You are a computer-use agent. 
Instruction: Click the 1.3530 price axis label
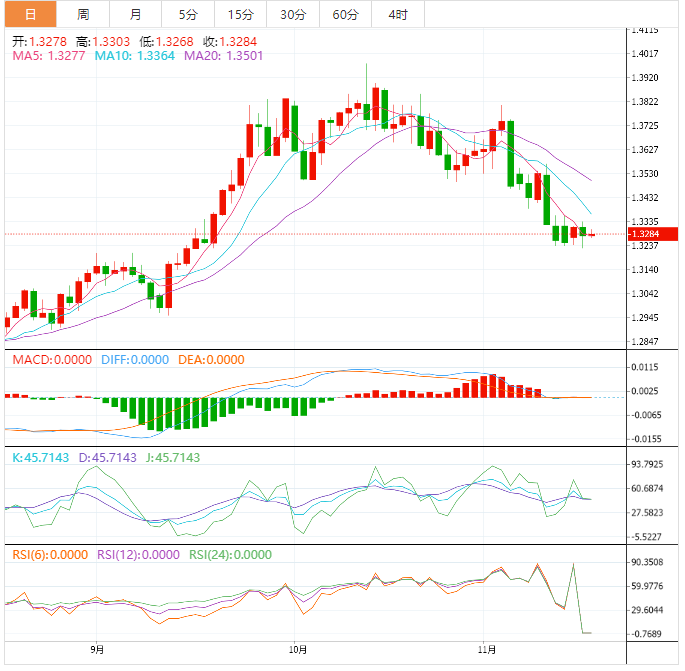[x=645, y=174]
